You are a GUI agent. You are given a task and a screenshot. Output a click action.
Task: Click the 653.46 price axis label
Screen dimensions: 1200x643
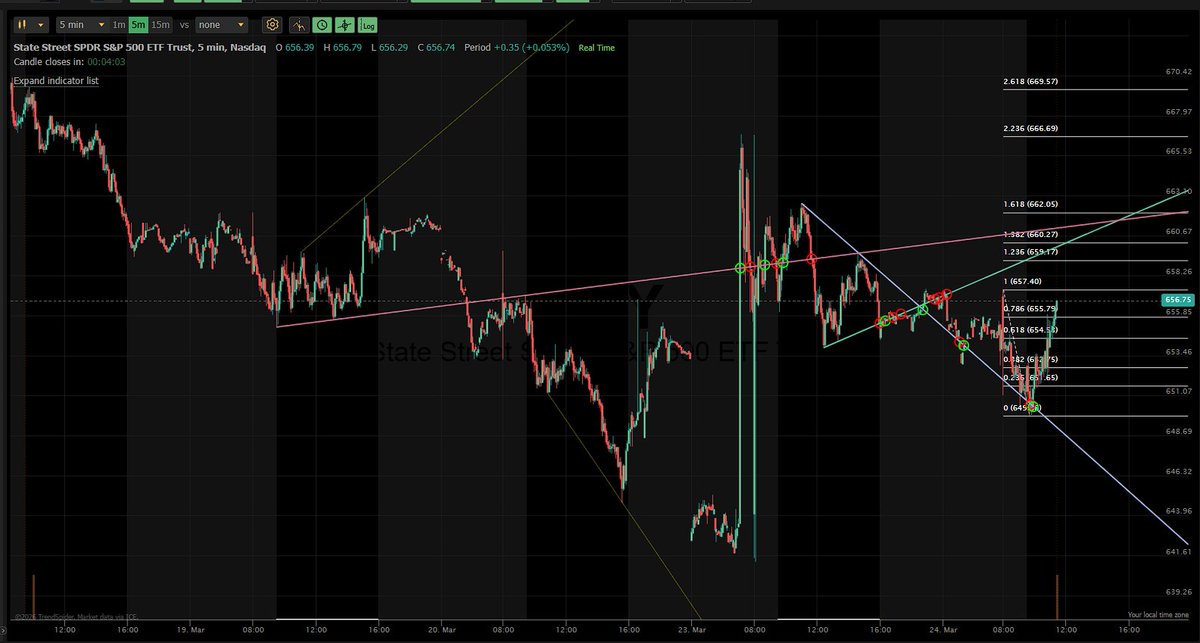coord(1178,352)
